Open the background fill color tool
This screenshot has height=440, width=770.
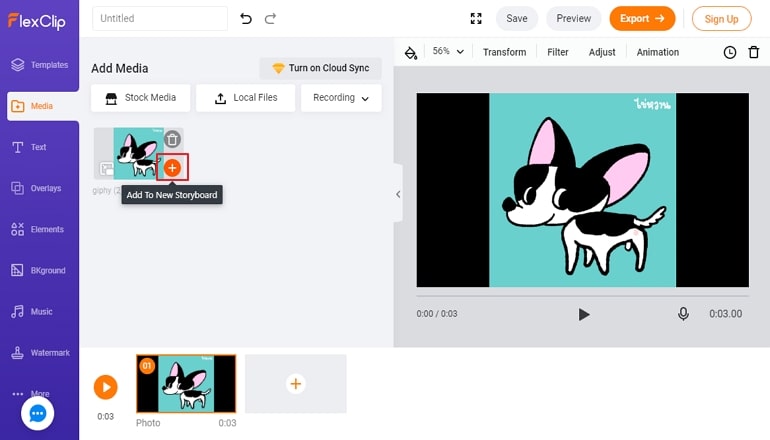pos(411,52)
